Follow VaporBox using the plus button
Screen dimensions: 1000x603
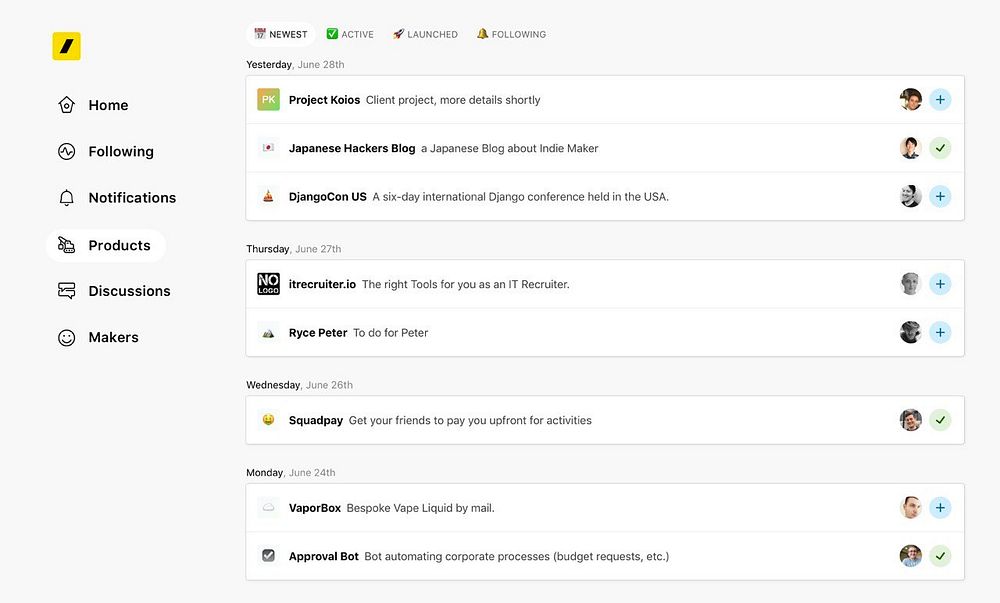940,508
